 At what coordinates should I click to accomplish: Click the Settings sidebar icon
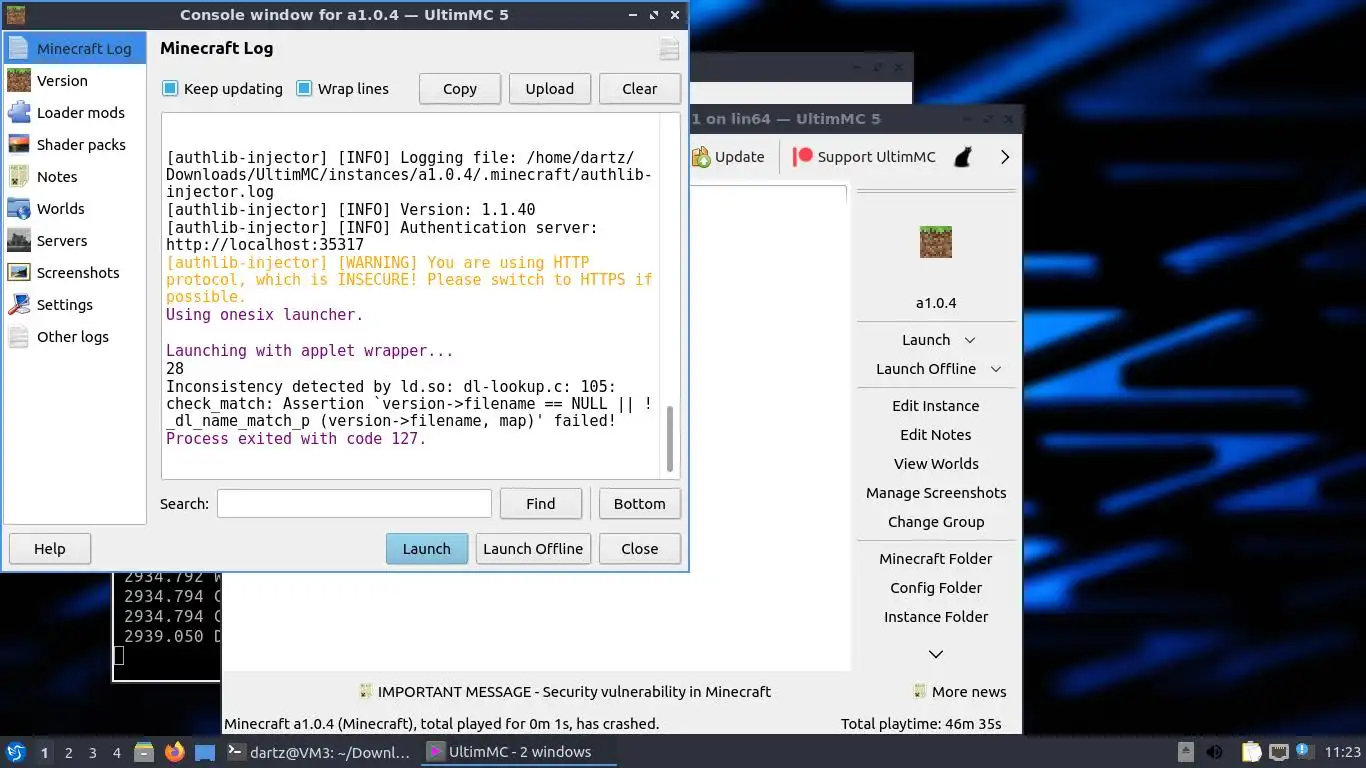point(19,304)
